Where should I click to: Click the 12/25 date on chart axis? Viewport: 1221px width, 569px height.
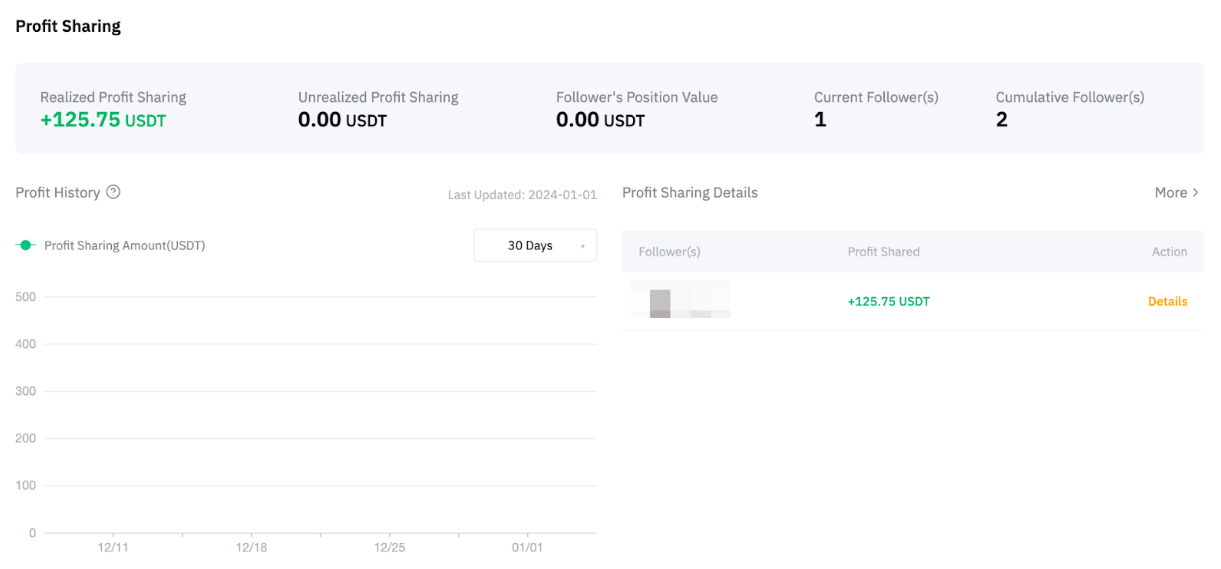389,548
